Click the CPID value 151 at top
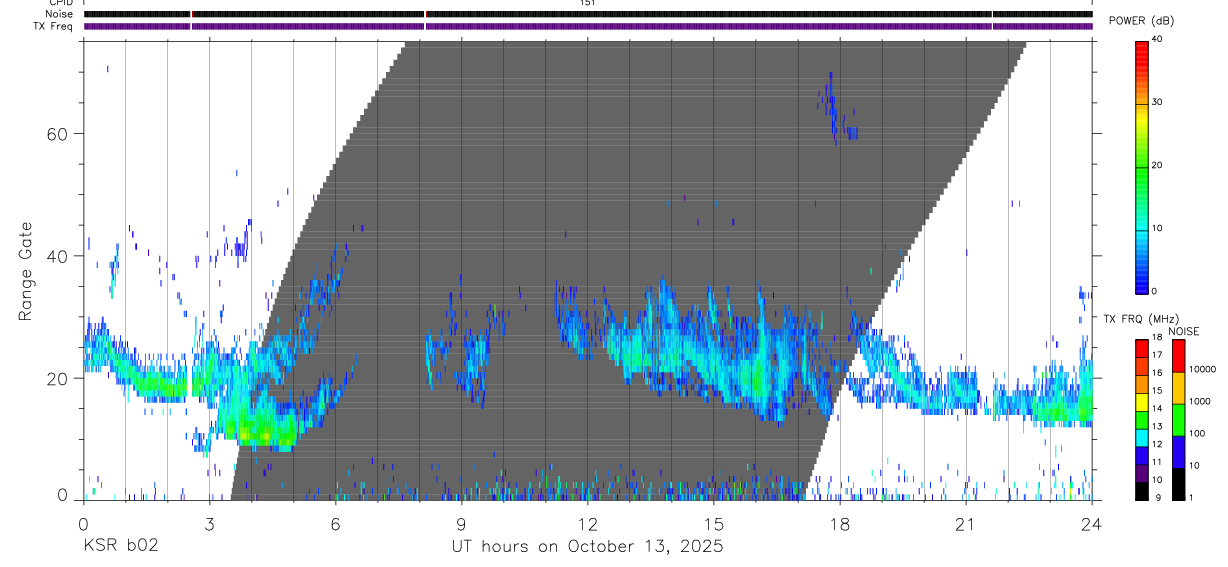The height and width of the screenshot is (567, 1228). pos(587,3)
